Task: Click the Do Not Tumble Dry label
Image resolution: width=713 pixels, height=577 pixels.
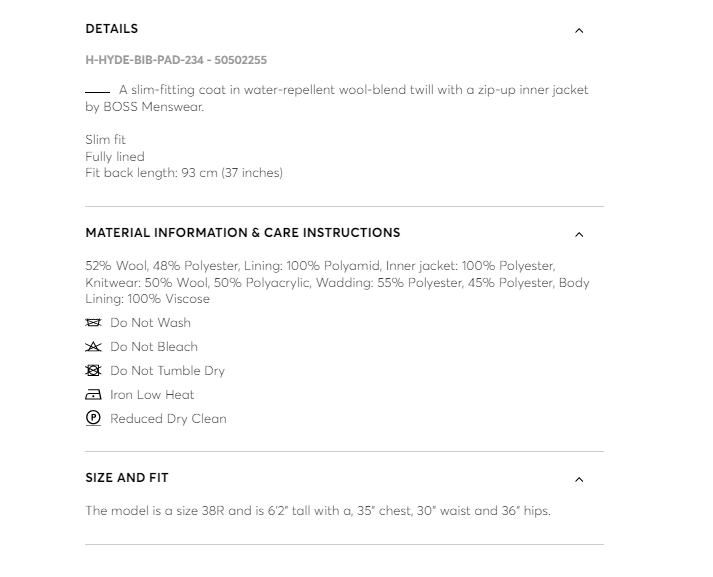Action: 167,371
